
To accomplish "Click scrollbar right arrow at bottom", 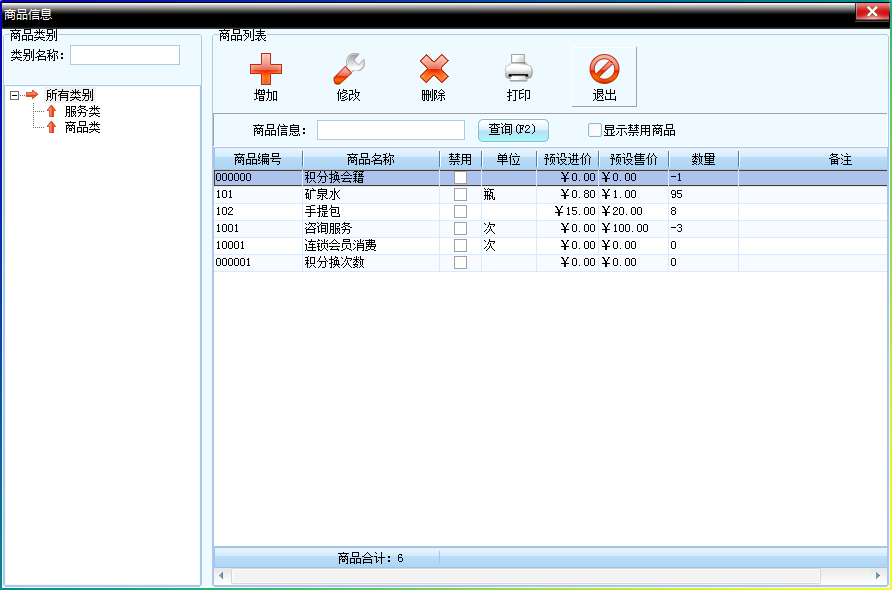I will 878,576.
